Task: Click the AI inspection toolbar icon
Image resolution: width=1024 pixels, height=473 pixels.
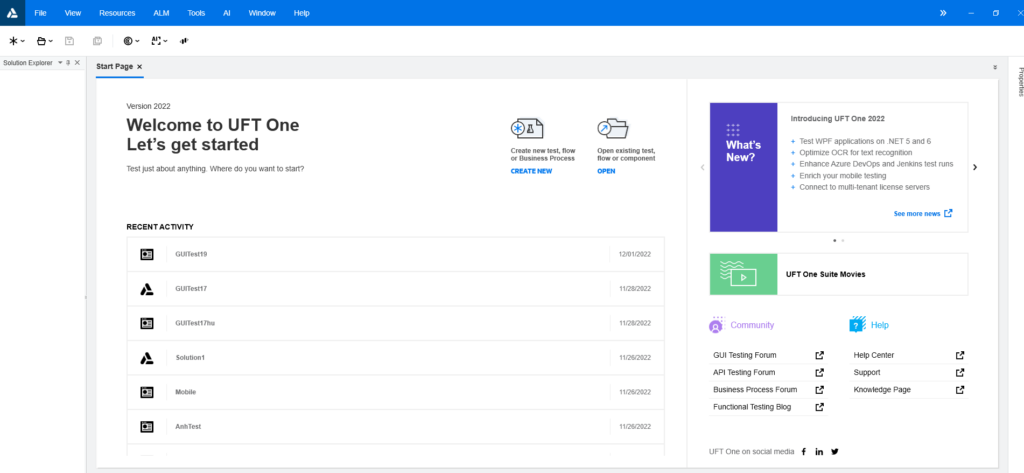Action: click(156, 41)
